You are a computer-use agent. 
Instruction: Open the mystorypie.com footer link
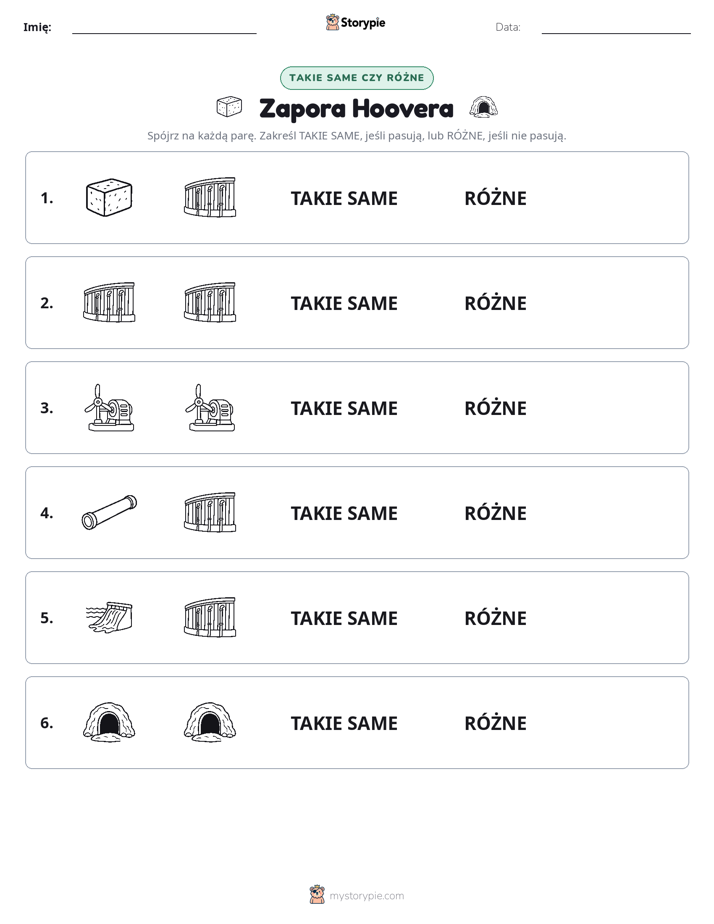(x=366, y=896)
